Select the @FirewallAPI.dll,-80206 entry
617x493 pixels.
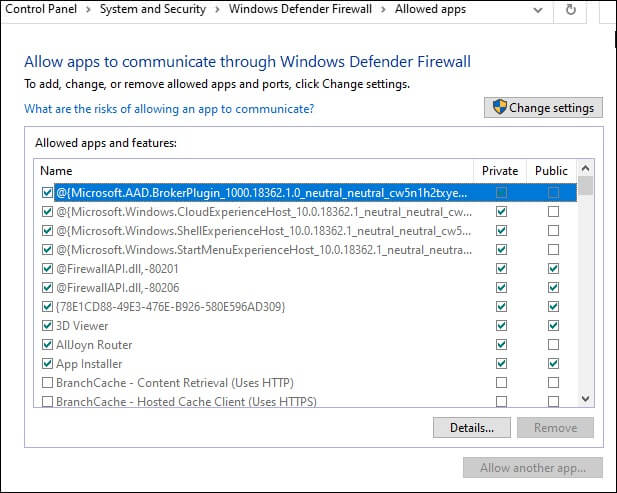[x=118, y=288]
